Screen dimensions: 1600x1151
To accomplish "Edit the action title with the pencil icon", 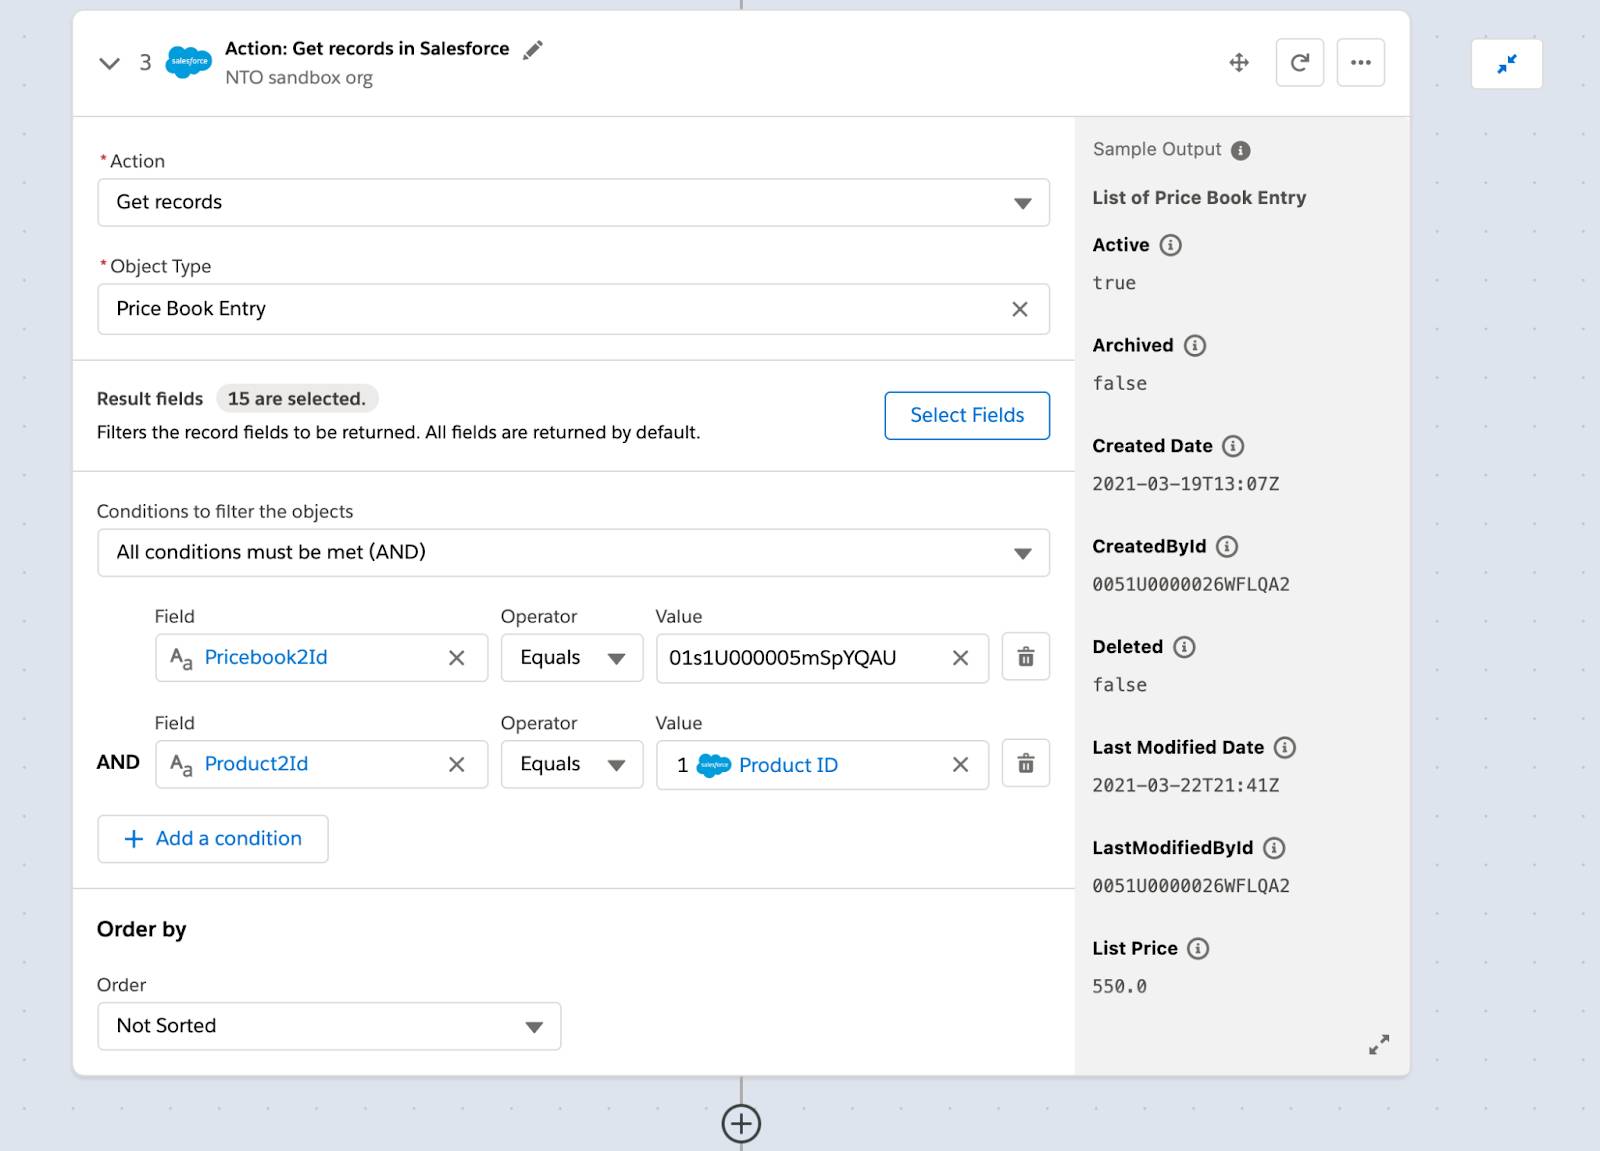I will point(533,49).
